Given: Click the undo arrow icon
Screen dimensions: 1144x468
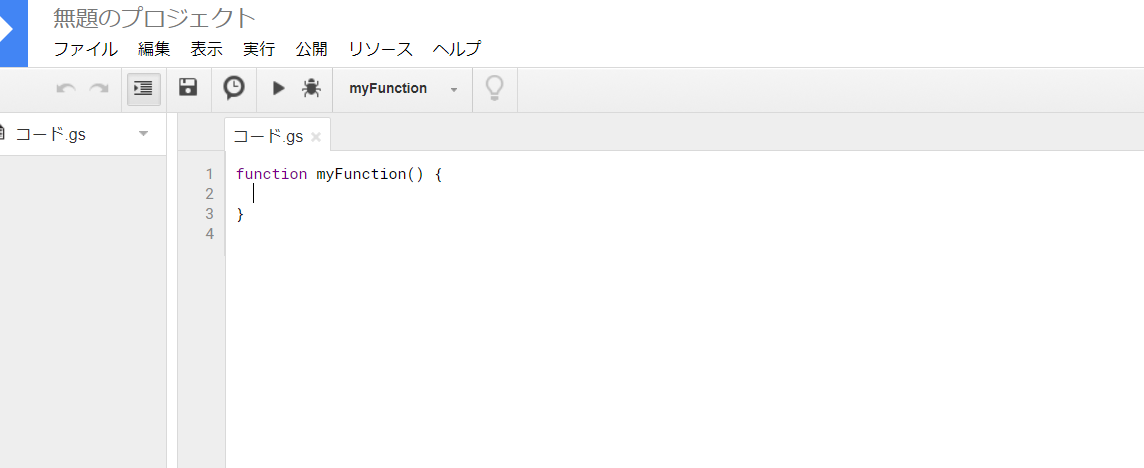Looking at the screenshot, I should 66,88.
